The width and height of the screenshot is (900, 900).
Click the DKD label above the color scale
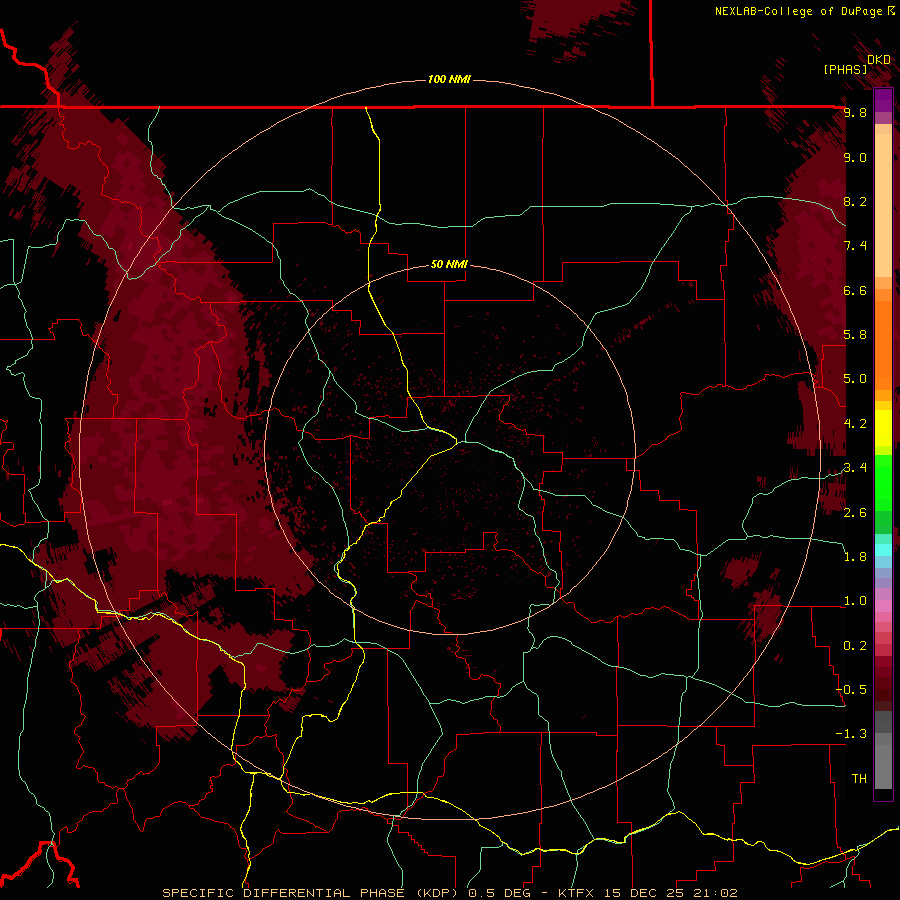coord(879,60)
